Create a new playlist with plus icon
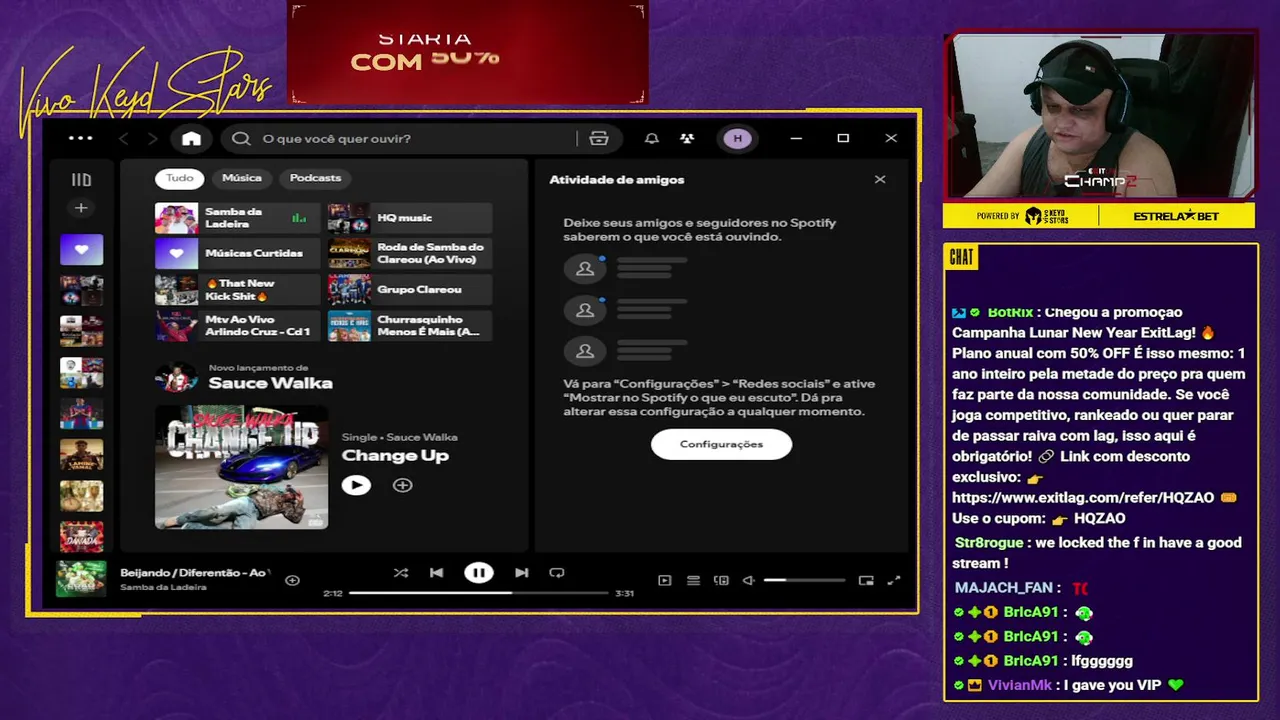 click(x=81, y=208)
